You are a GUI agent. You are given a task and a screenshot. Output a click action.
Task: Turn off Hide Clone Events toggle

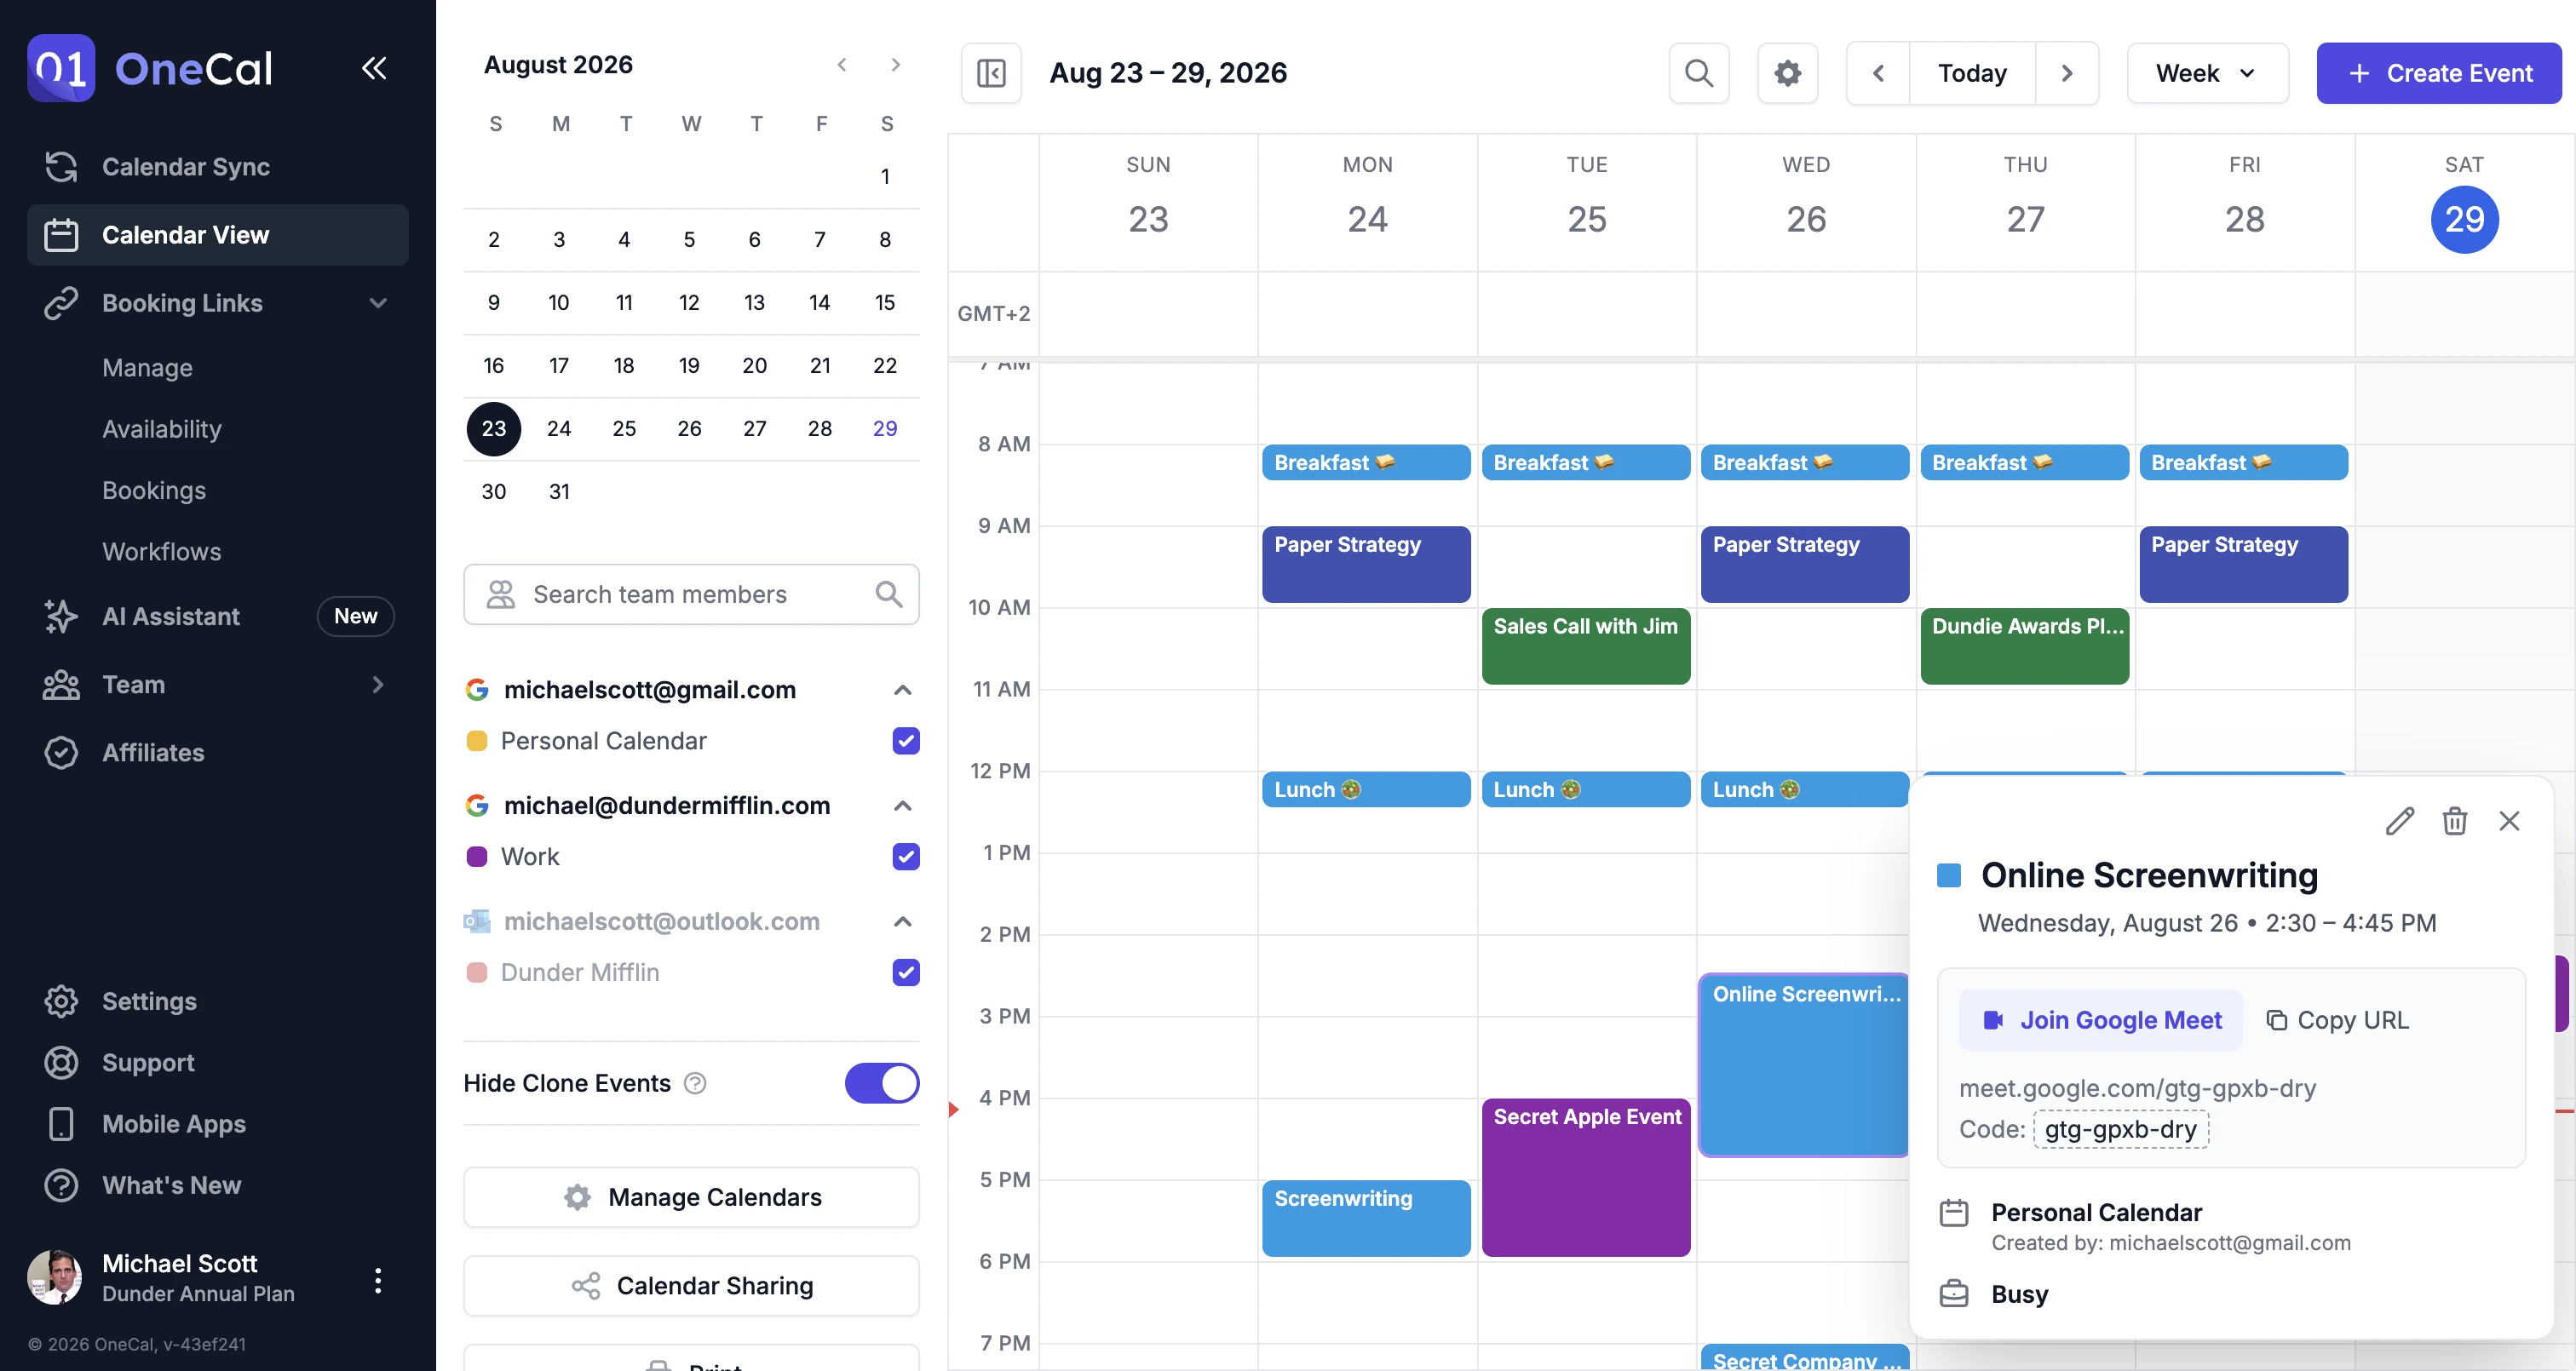tap(882, 1083)
